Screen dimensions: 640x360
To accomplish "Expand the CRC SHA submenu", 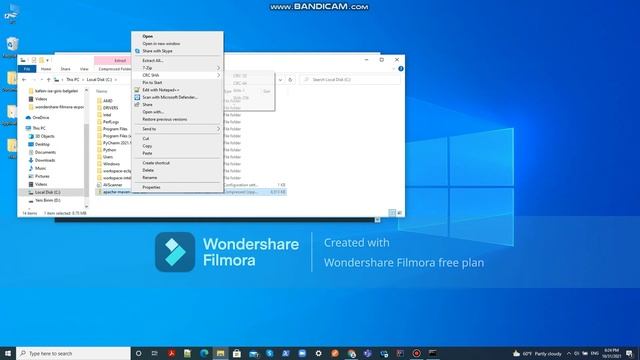I will [177, 75].
